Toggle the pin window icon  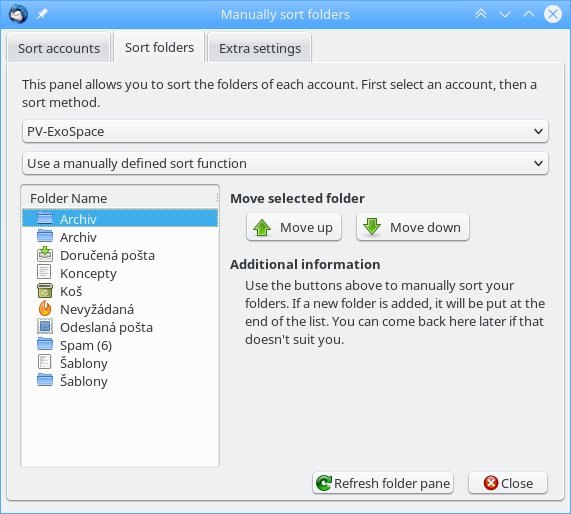42,15
